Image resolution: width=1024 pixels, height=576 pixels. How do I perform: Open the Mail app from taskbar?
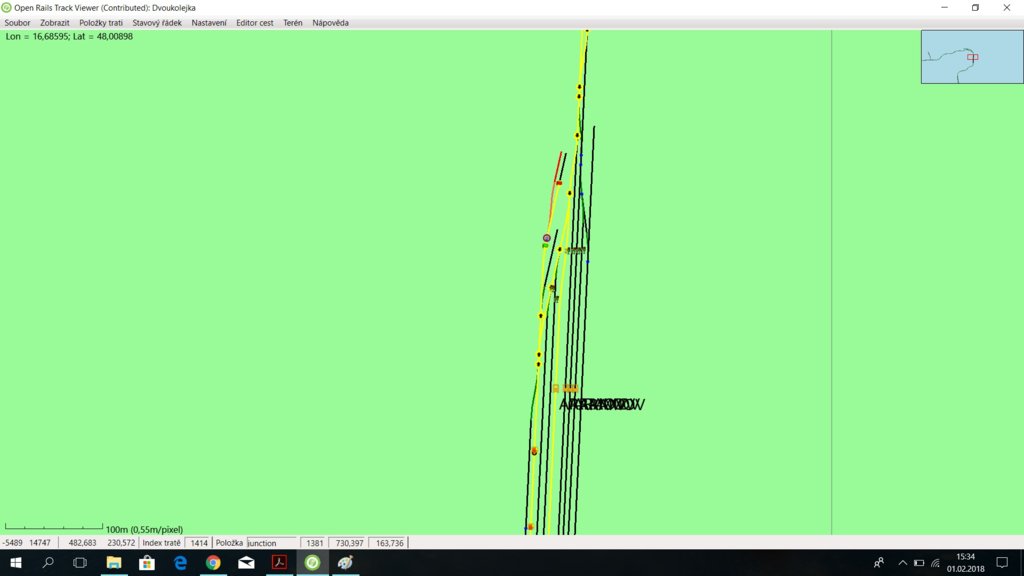(x=246, y=563)
